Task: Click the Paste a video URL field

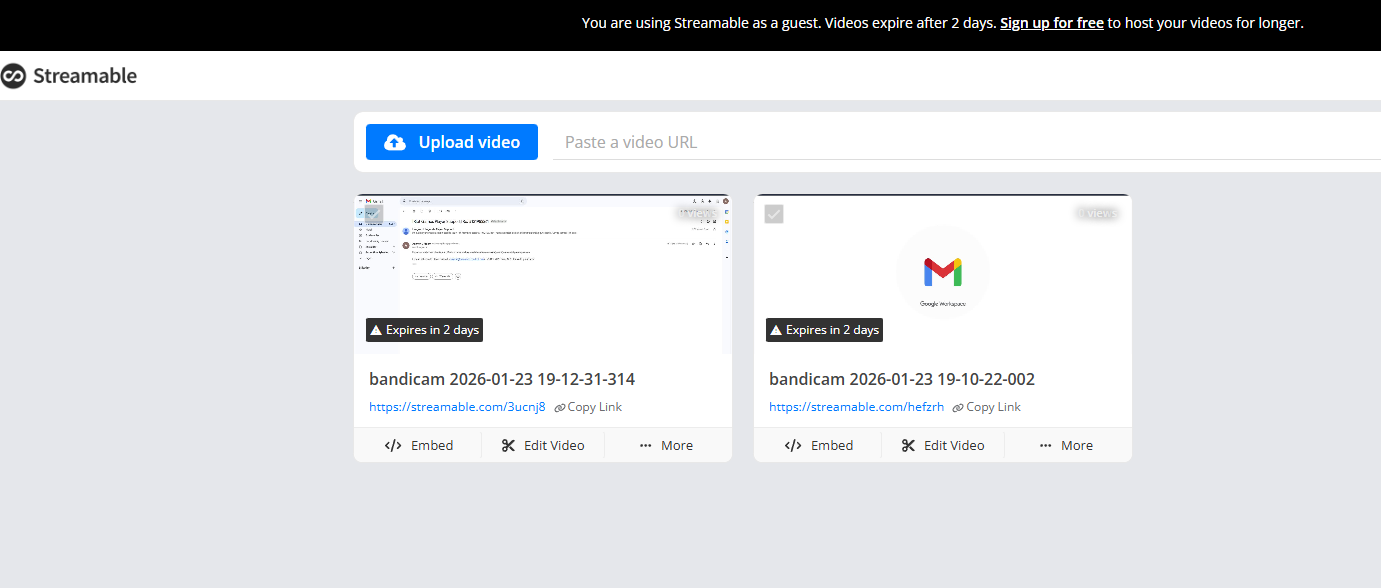Action: click(967, 142)
